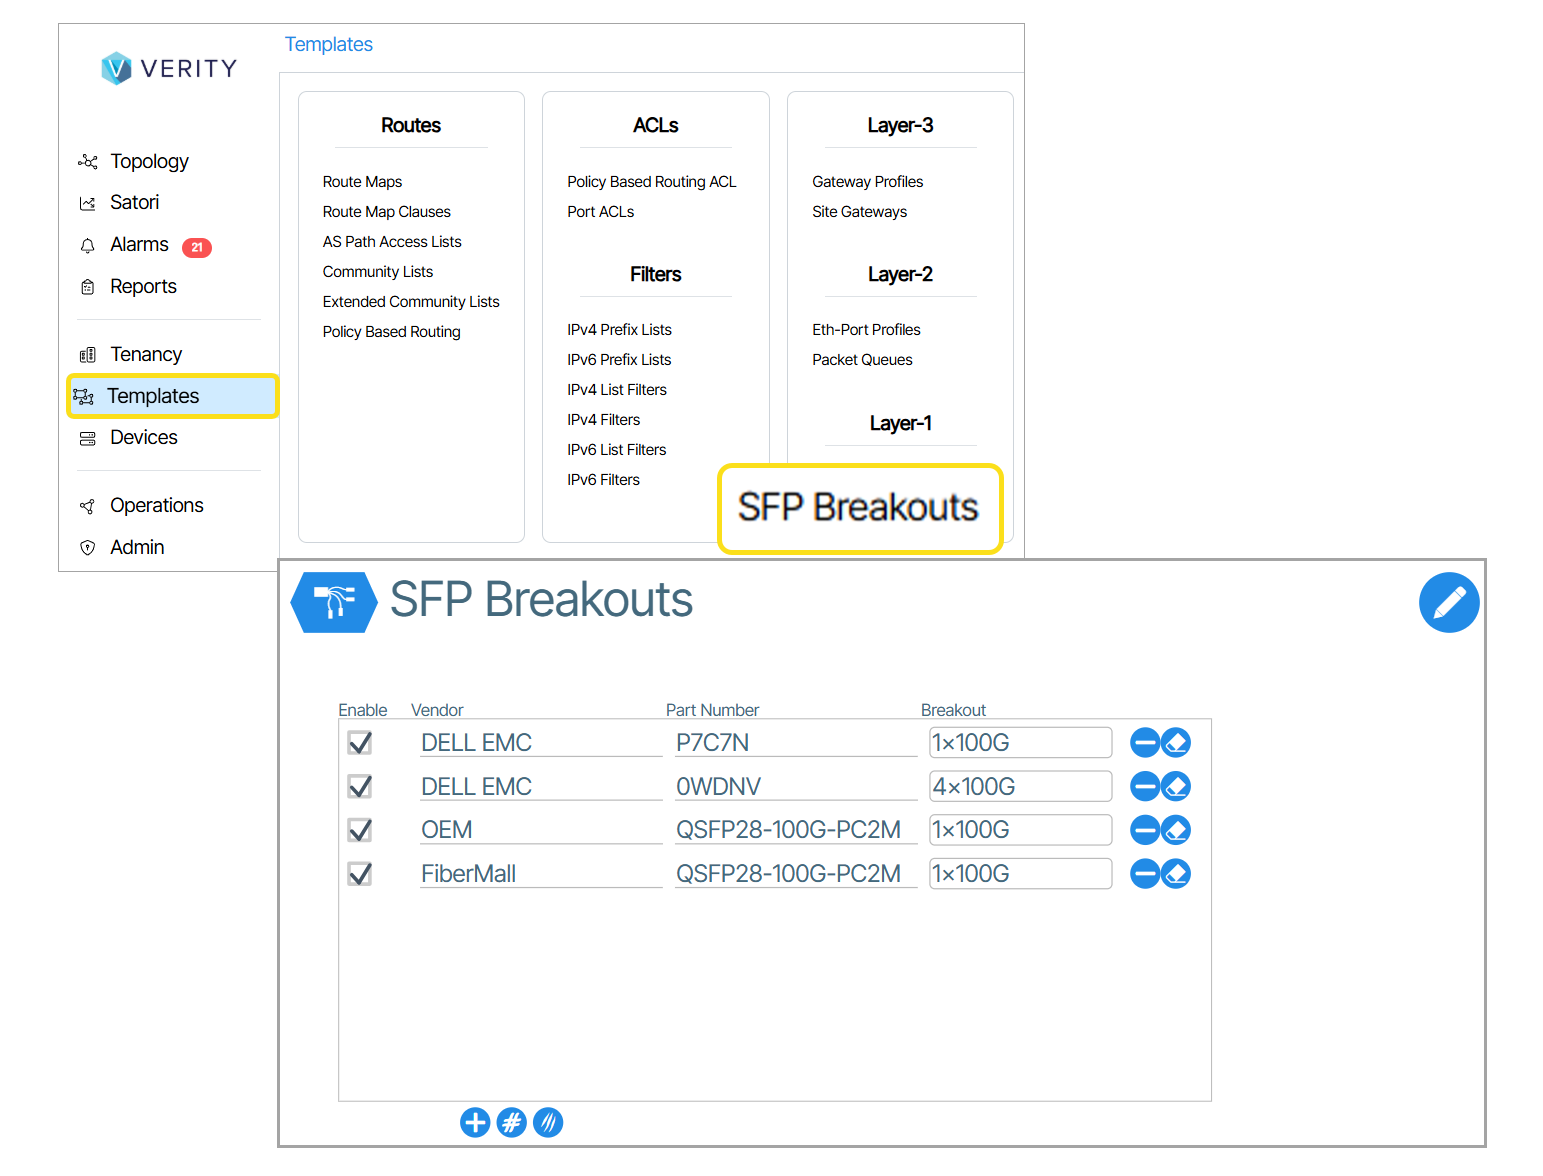Clear the 0WDNV row with the eraser icon

(1176, 787)
